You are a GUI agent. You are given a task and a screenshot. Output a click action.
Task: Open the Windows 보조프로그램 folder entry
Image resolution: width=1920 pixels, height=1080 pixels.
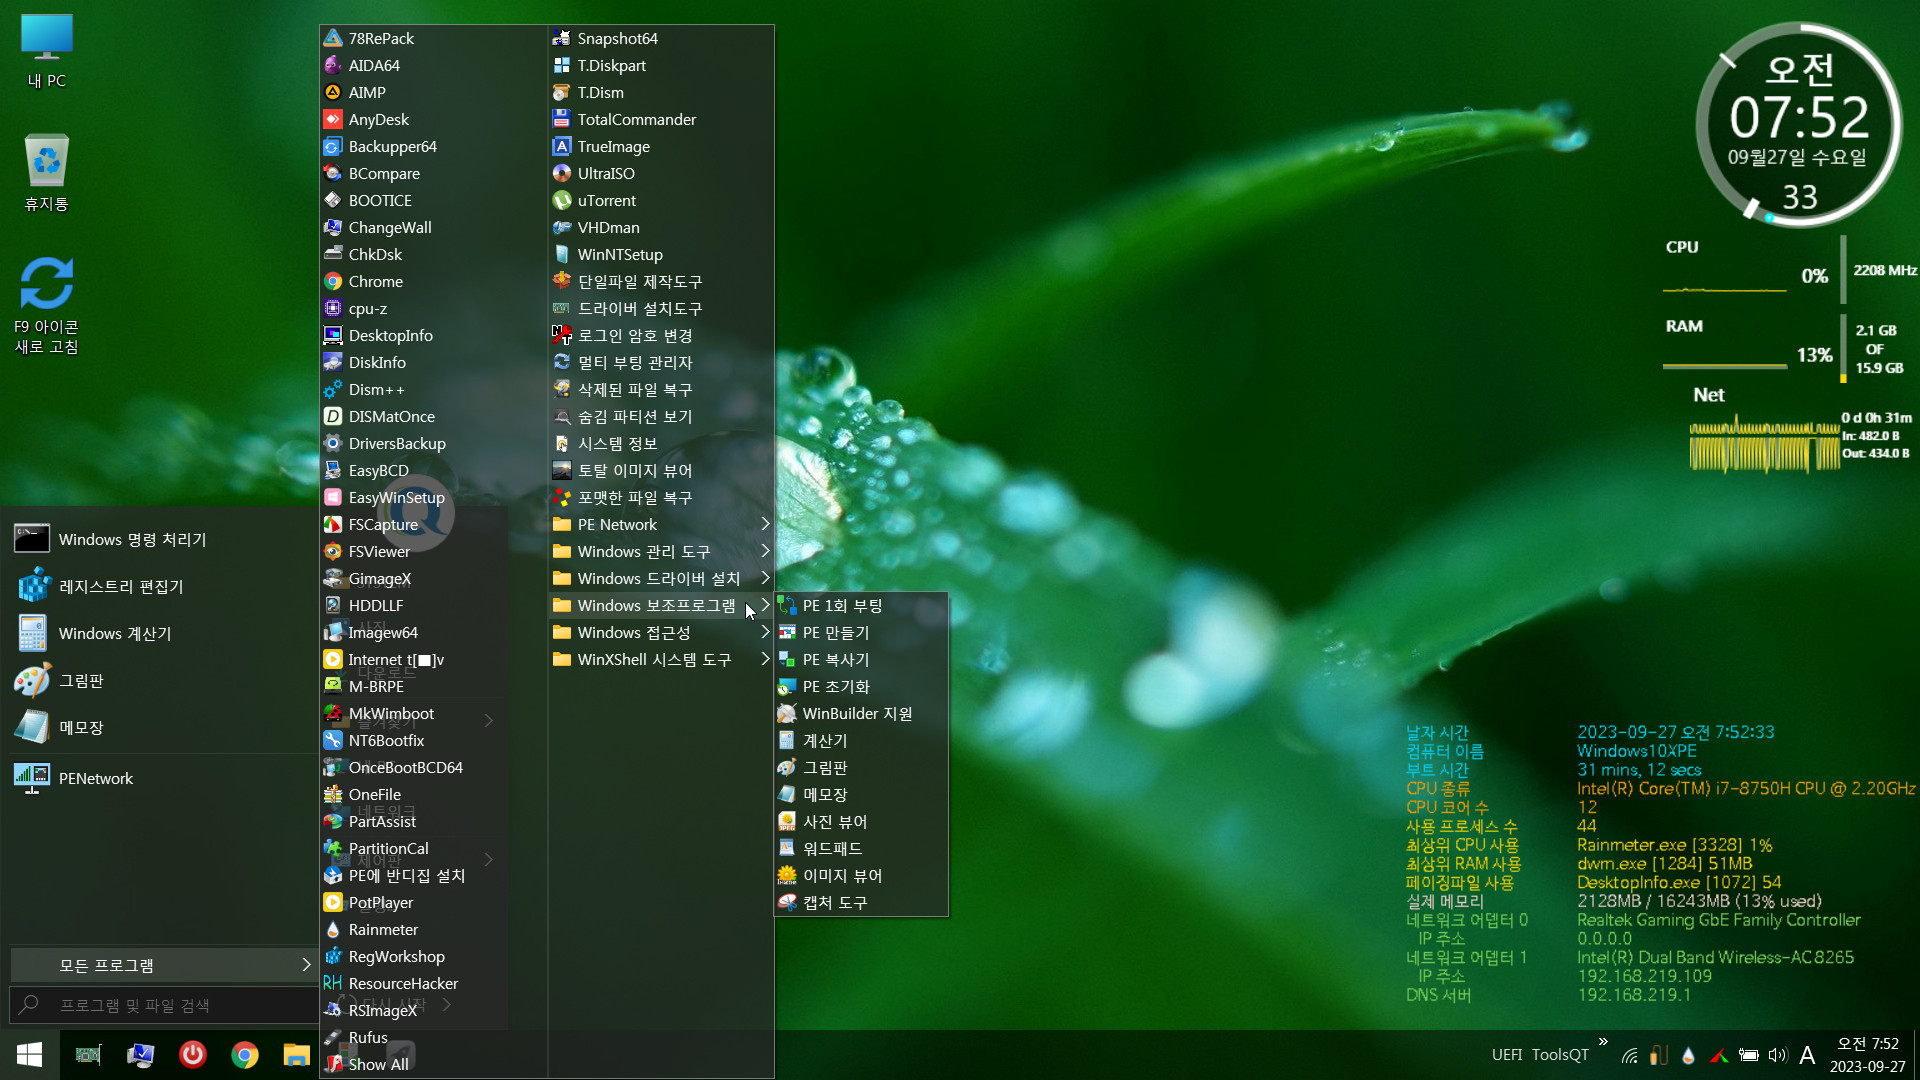click(x=661, y=605)
